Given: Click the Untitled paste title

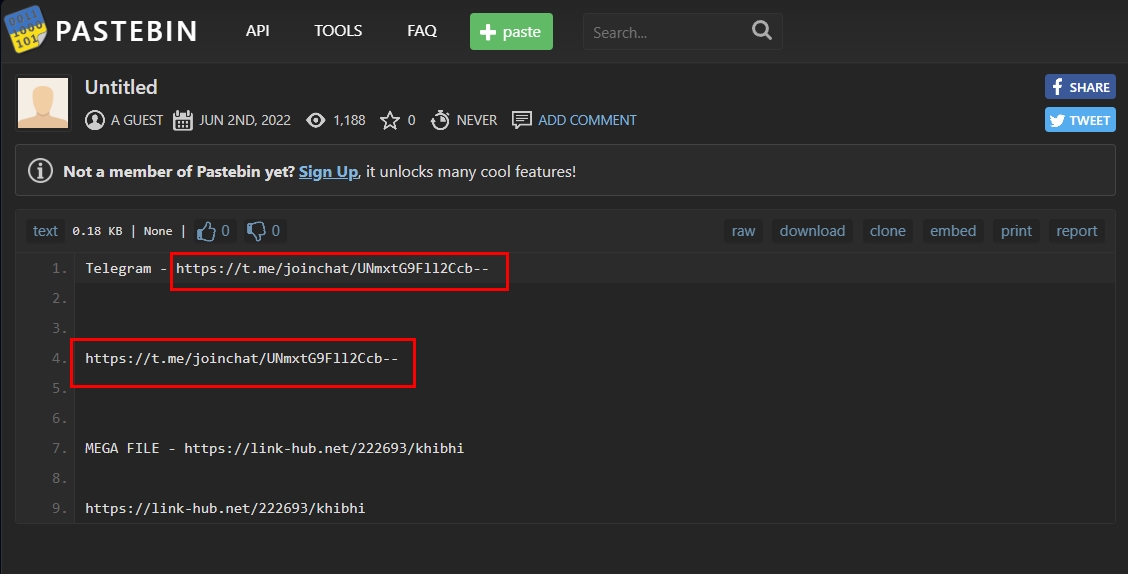Looking at the screenshot, I should point(121,87).
